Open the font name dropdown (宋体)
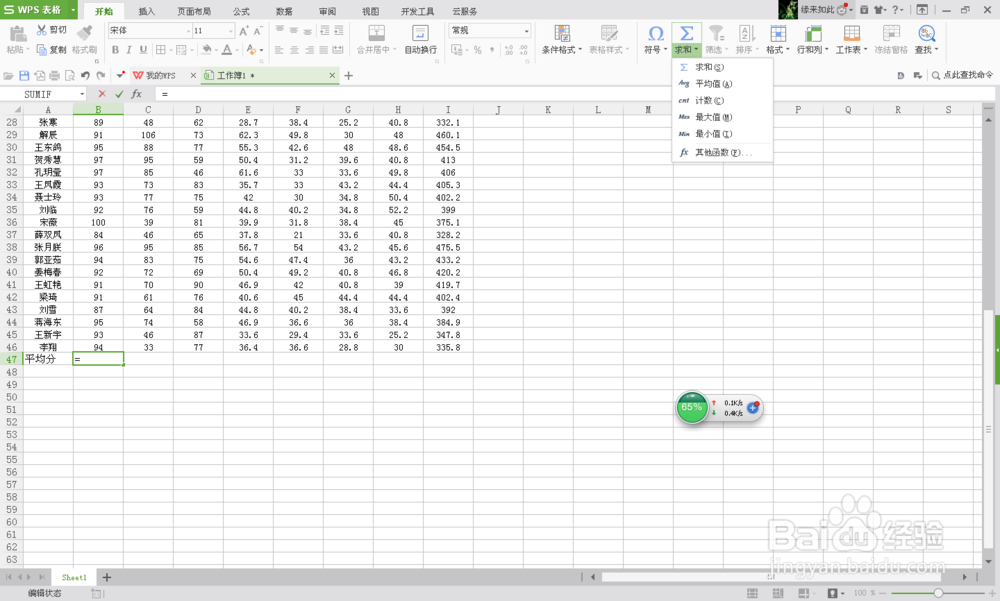 pyautogui.click(x=188, y=31)
